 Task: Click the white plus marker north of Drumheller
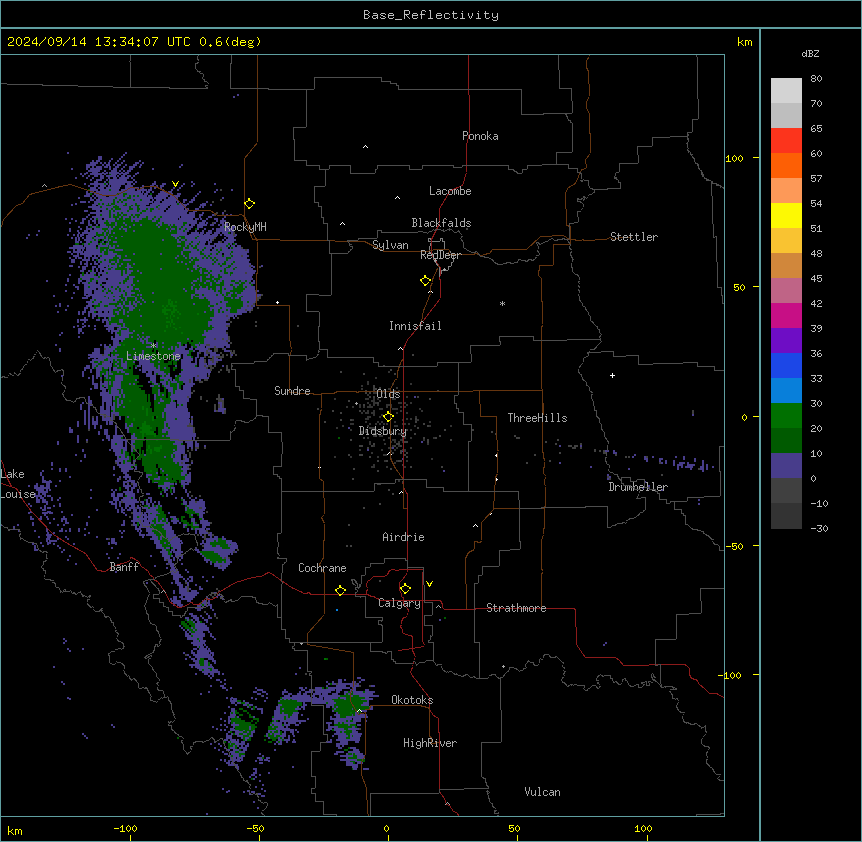pos(612,375)
